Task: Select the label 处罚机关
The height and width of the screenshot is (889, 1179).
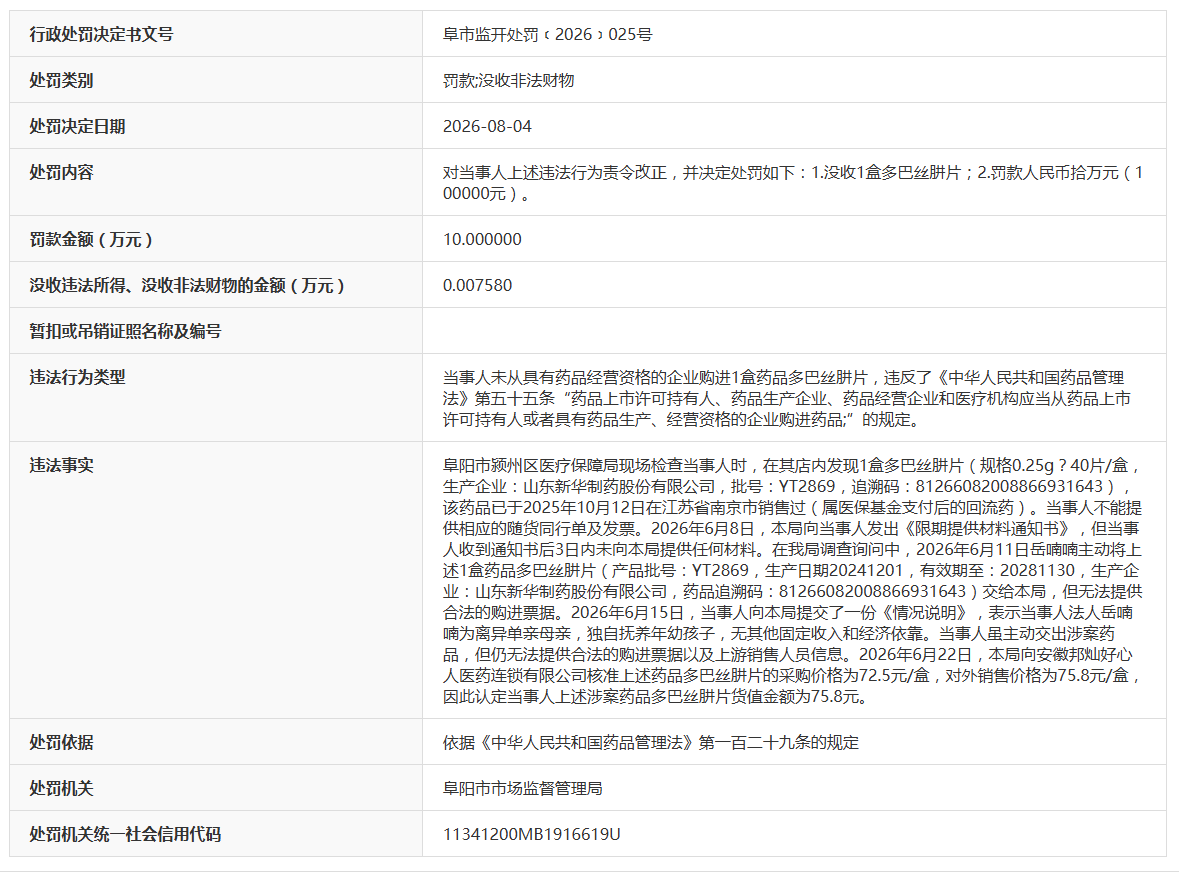Action: pyautogui.click(x=61, y=789)
